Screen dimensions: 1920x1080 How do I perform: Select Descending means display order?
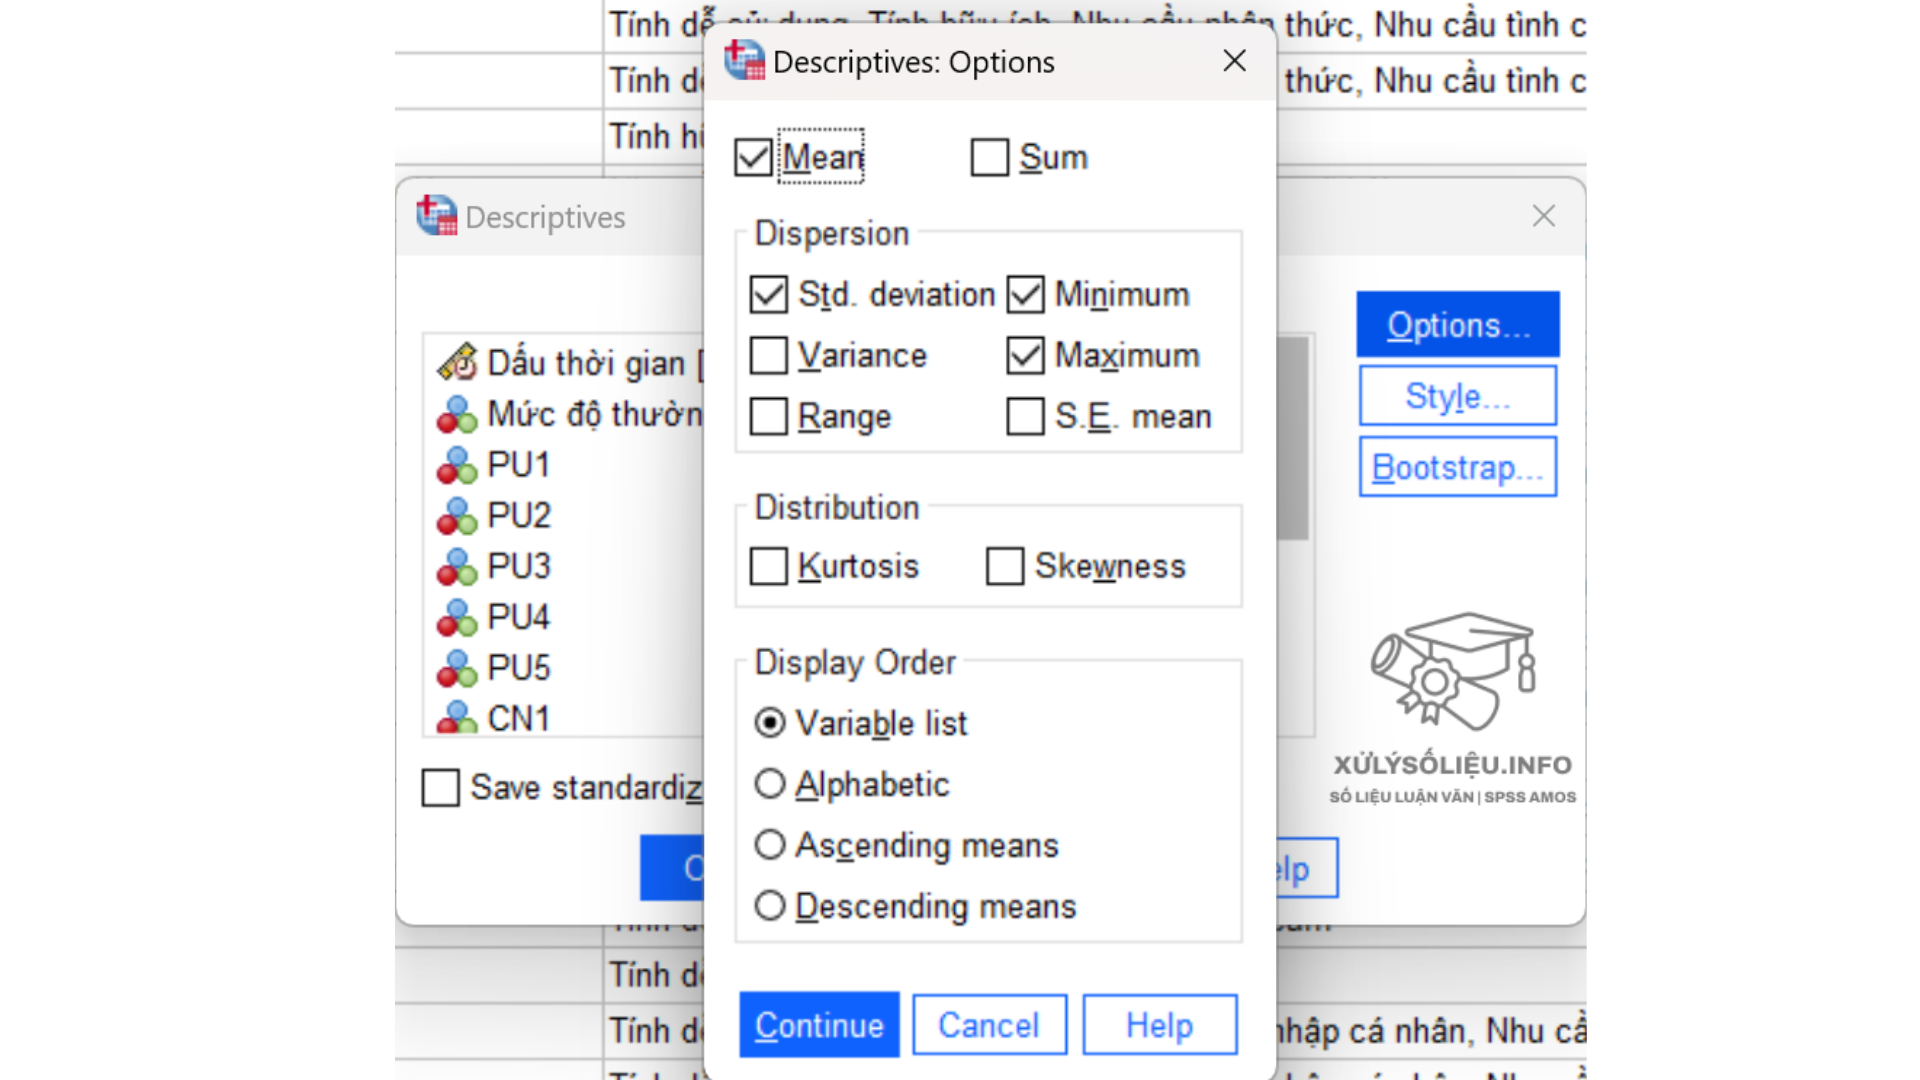(770, 906)
